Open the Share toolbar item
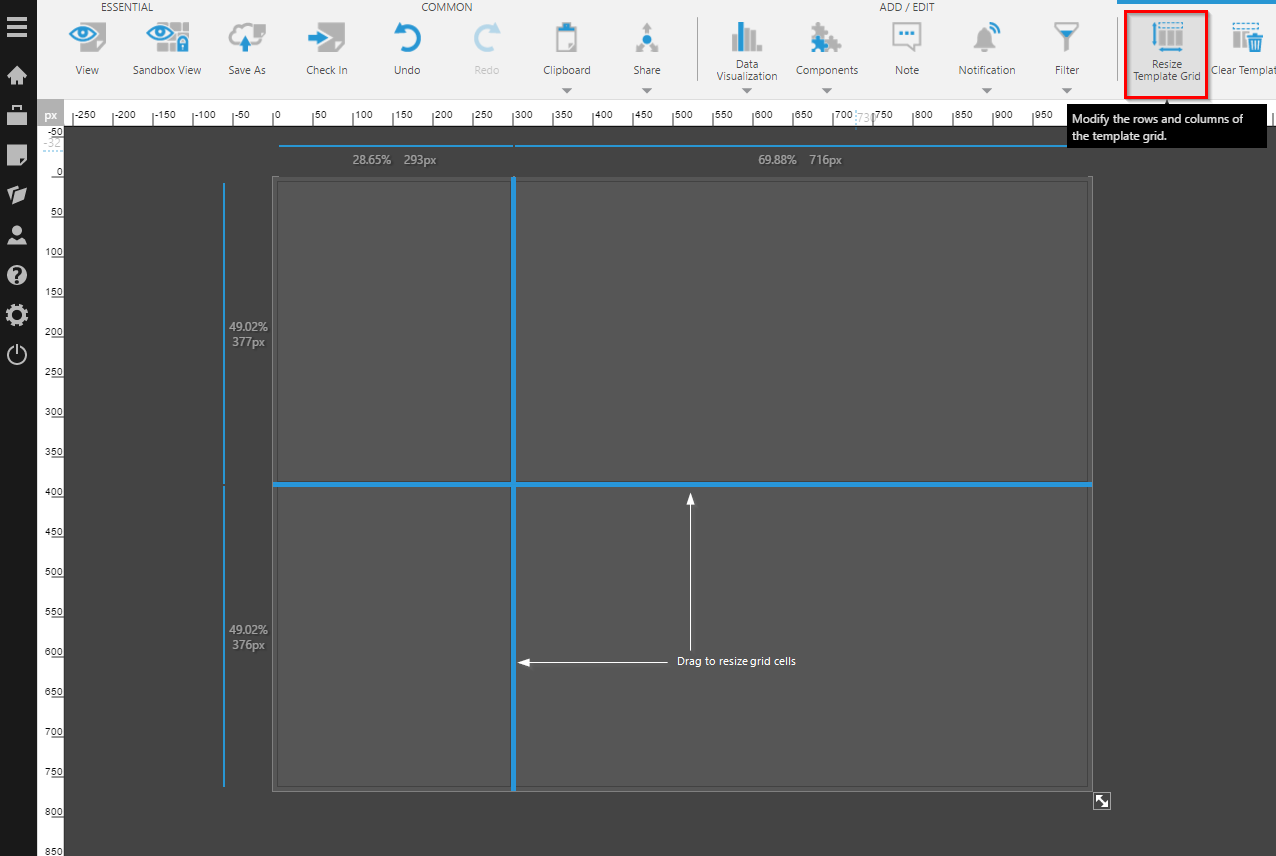 [647, 49]
